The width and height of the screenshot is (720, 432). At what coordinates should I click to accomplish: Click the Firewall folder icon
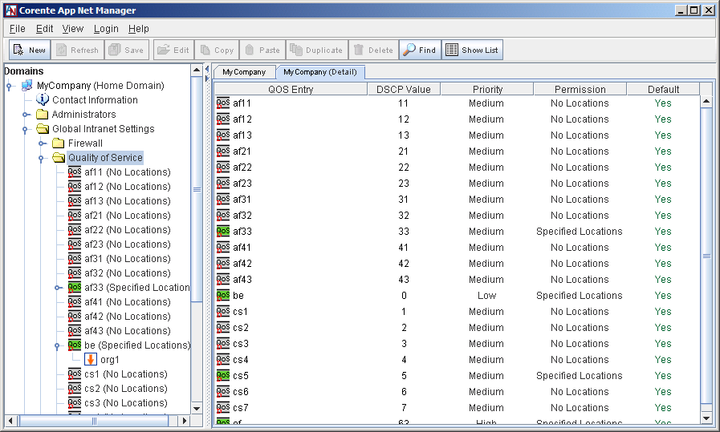tap(58, 143)
